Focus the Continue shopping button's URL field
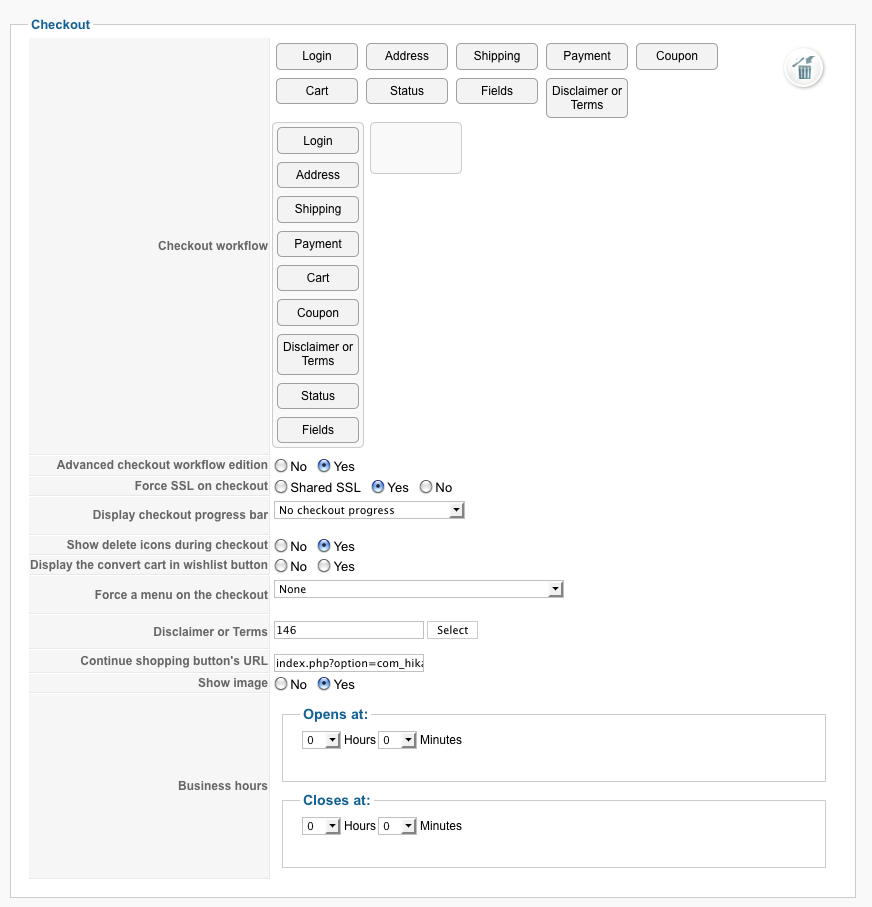 (349, 662)
